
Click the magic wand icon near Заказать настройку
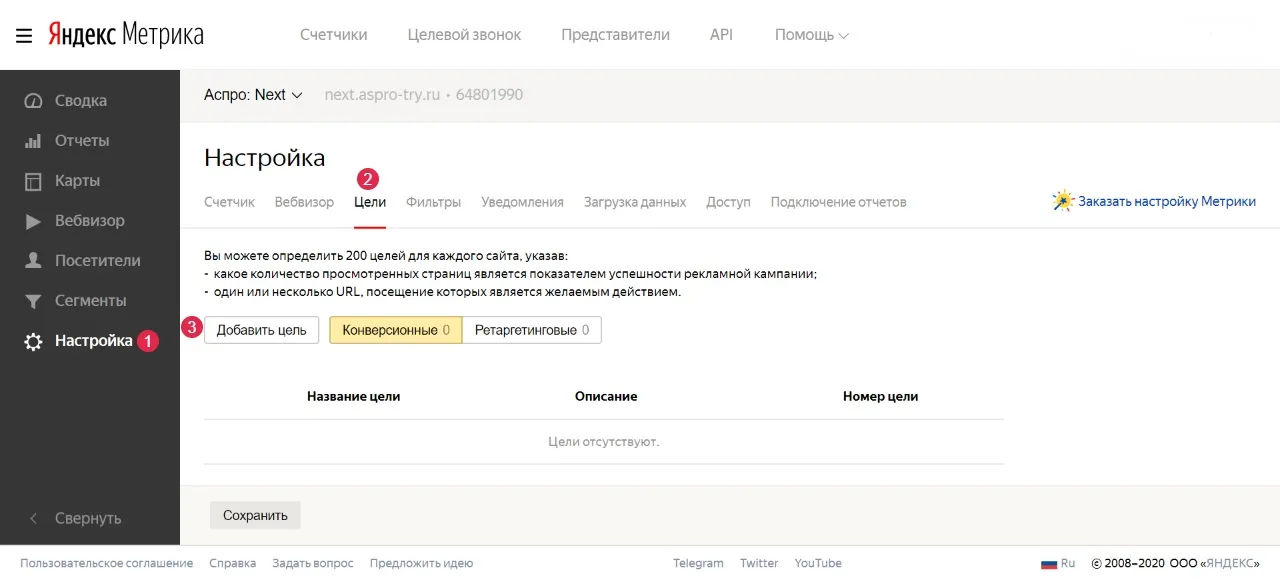(1062, 201)
